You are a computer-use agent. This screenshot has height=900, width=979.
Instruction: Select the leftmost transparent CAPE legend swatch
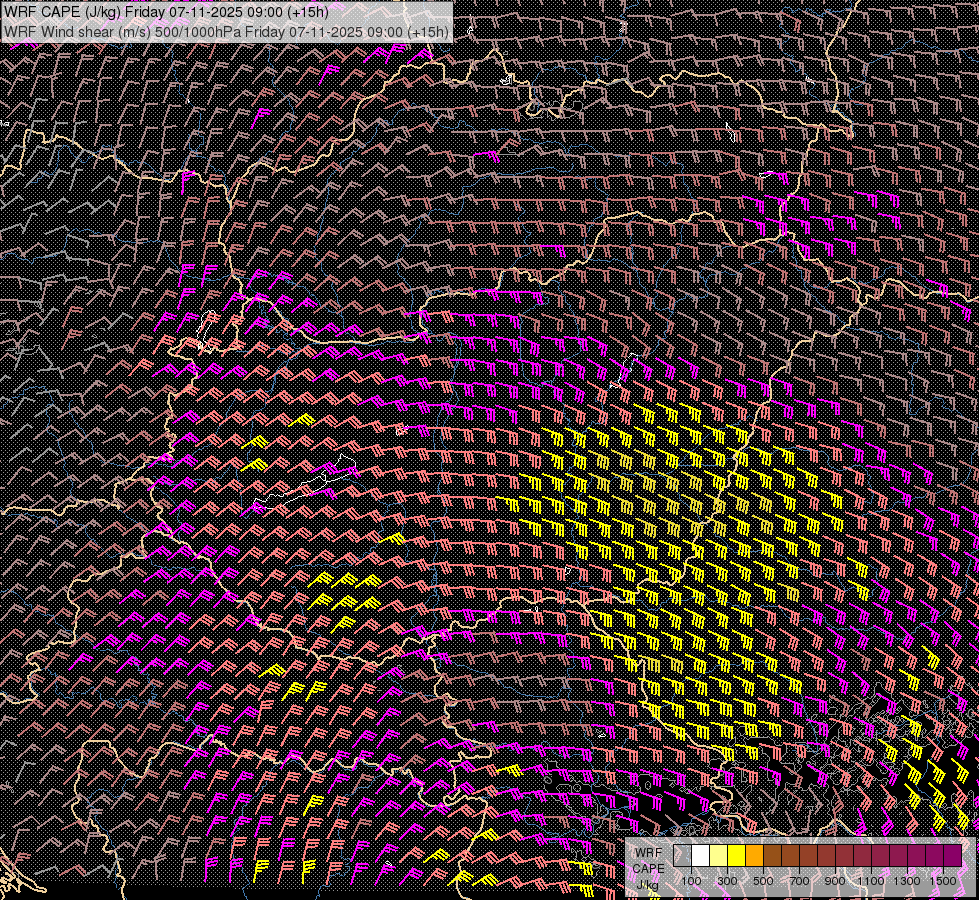[683, 856]
